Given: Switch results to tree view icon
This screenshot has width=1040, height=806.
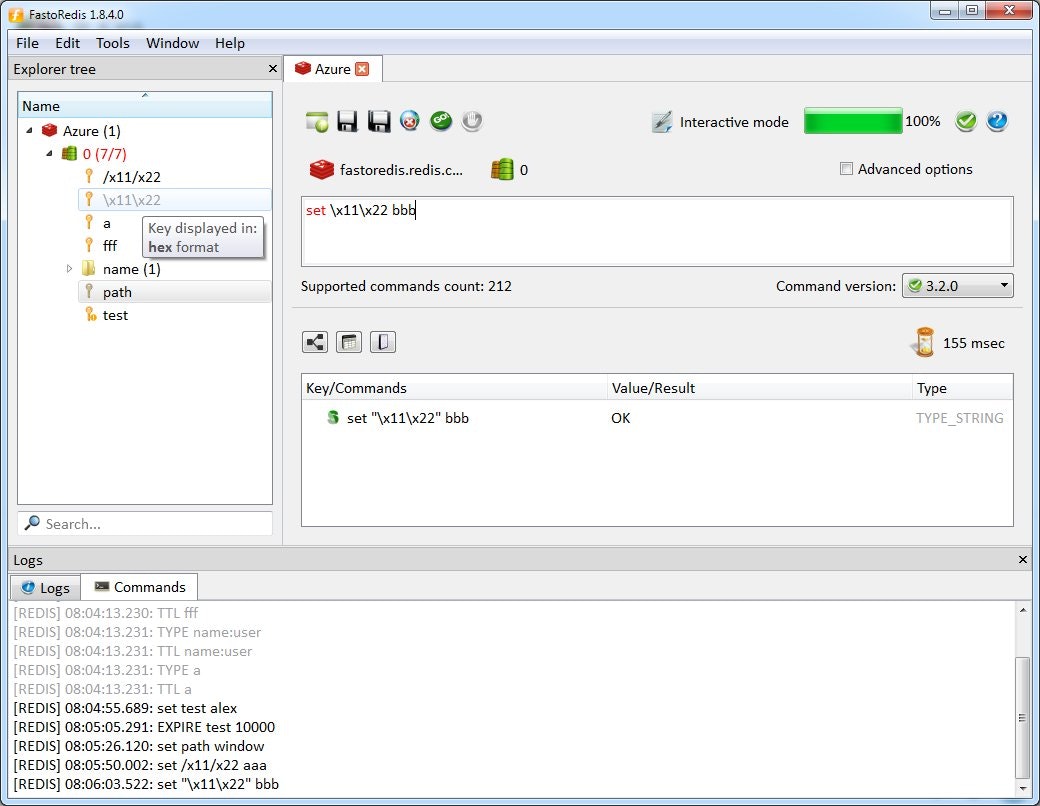Looking at the screenshot, I should click(315, 341).
